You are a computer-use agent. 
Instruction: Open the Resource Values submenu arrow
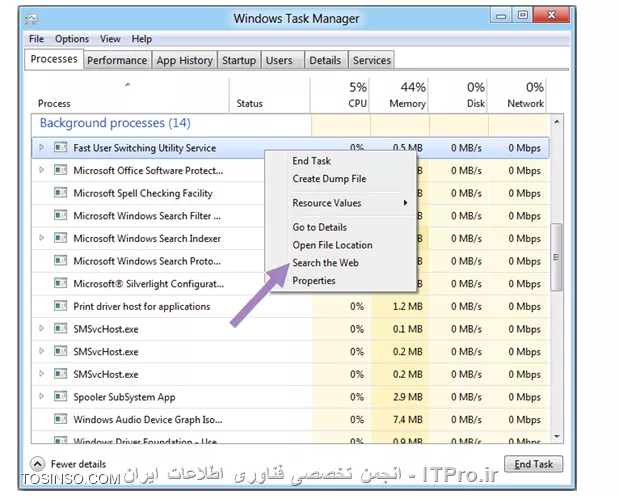(x=405, y=203)
